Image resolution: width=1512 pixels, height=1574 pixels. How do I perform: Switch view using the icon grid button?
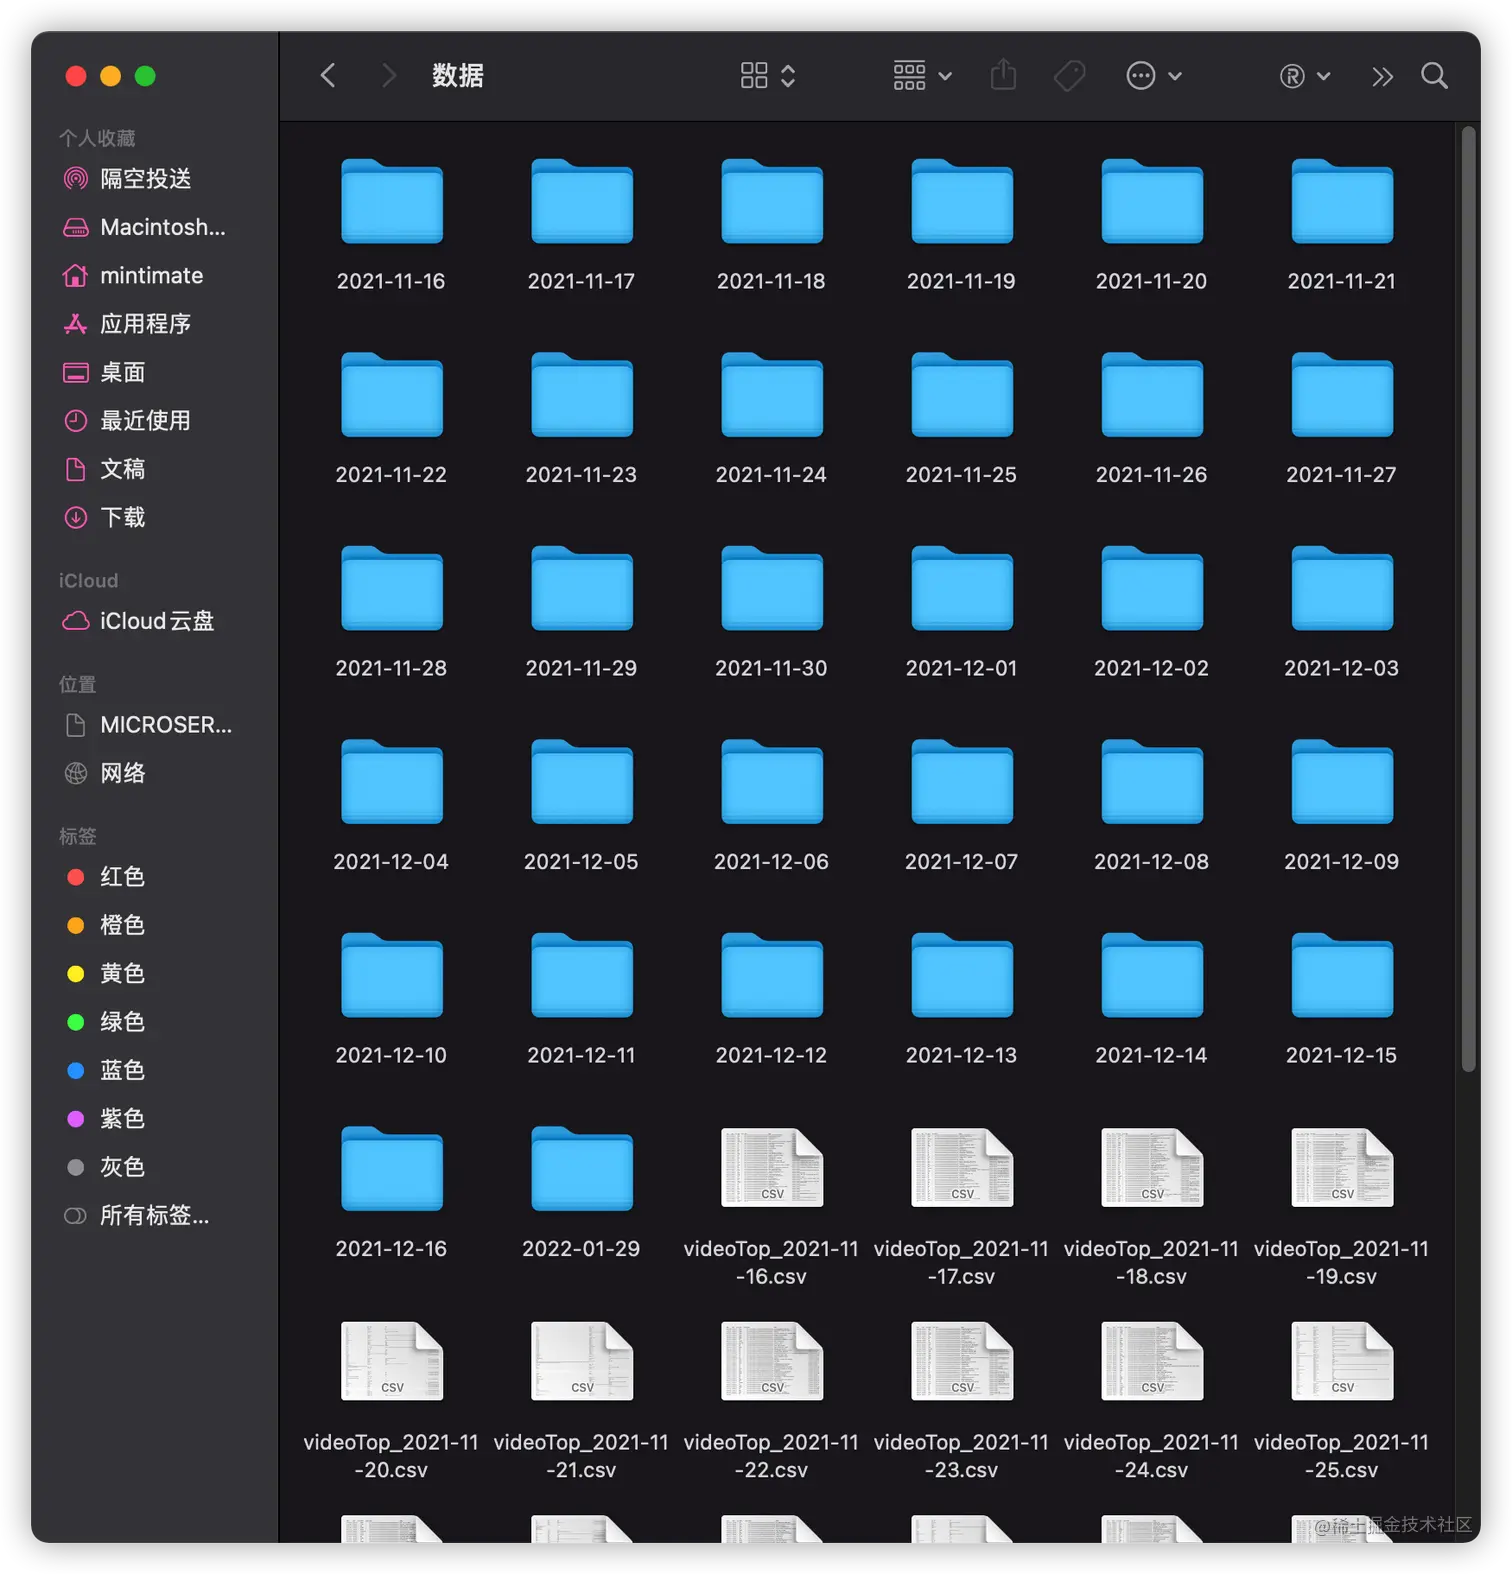pyautogui.click(x=767, y=76)
